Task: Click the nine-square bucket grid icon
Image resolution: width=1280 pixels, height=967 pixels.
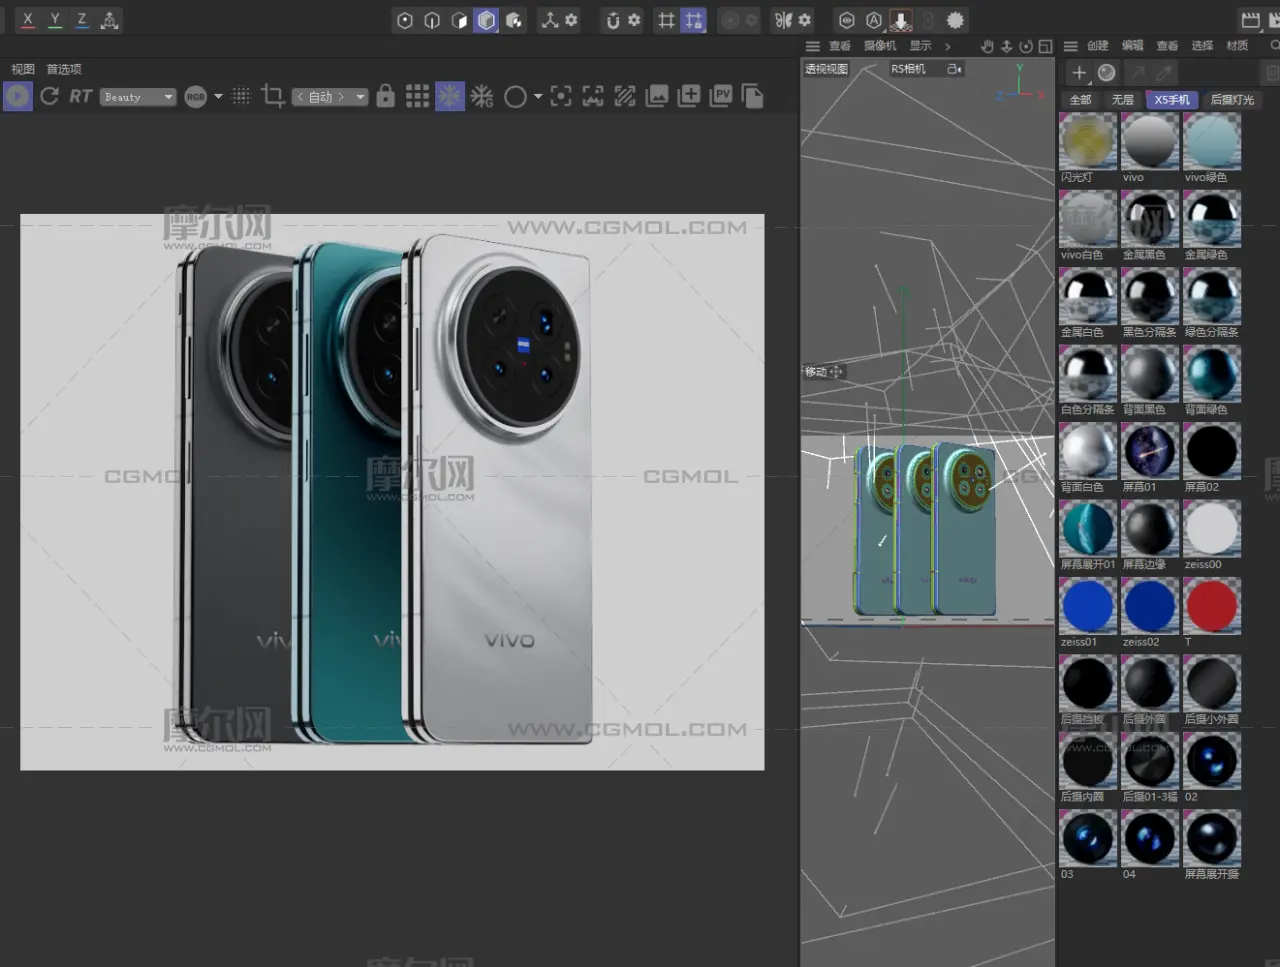Action: point(417,96)
